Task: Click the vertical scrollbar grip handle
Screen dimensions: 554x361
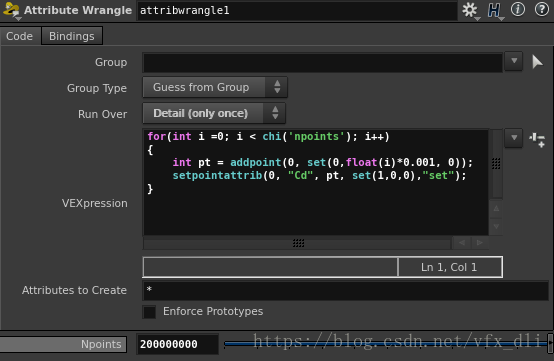Action: 496,163
